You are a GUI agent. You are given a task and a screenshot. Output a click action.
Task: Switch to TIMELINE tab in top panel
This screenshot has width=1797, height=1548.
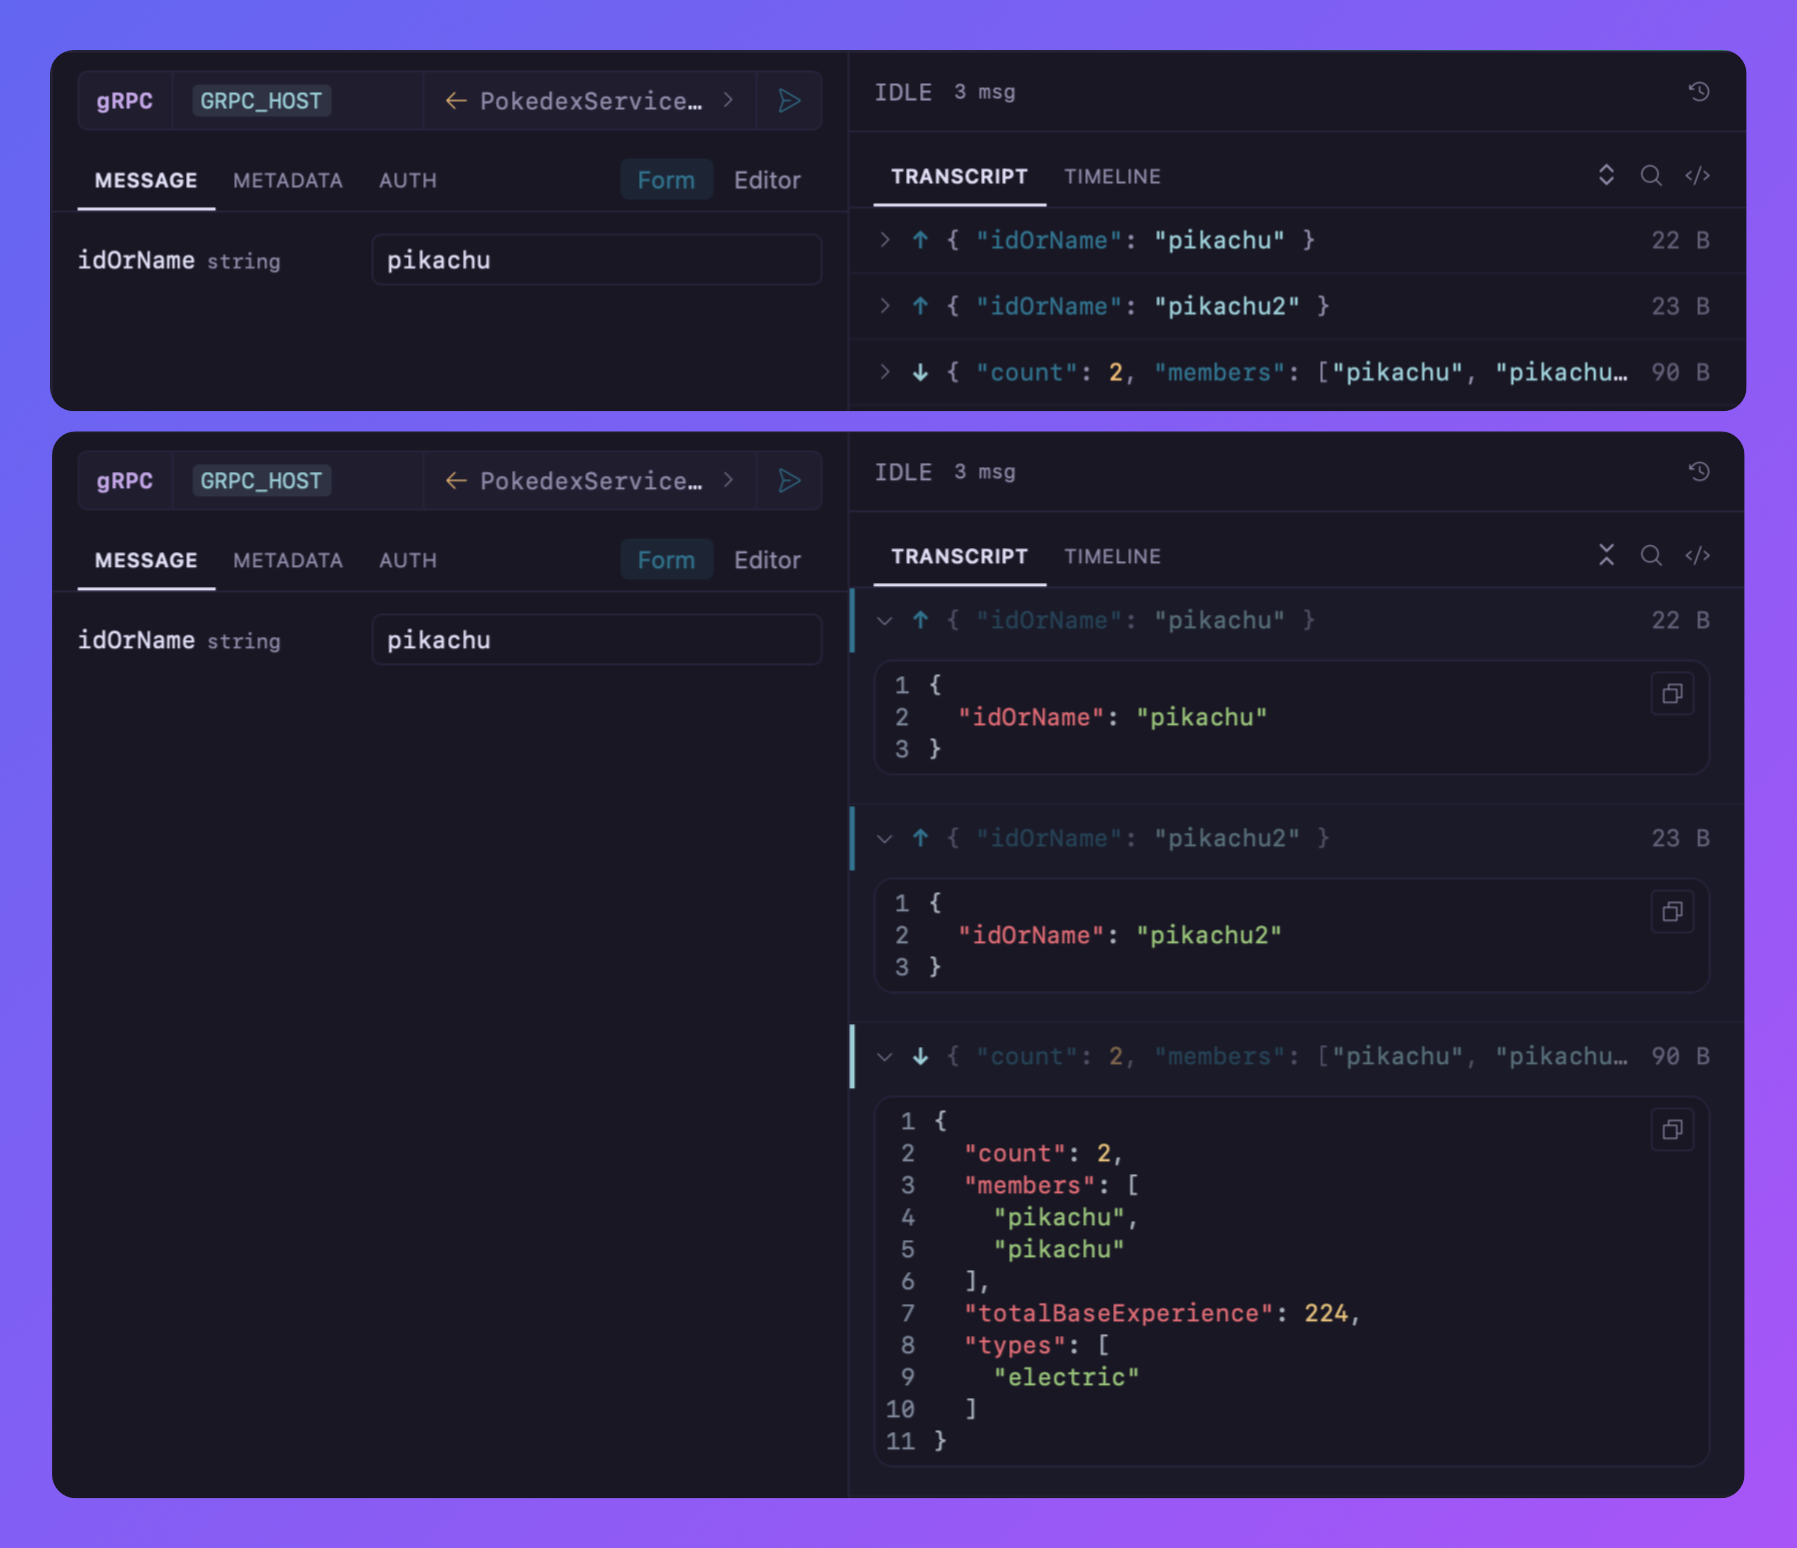coord(1112,177)
